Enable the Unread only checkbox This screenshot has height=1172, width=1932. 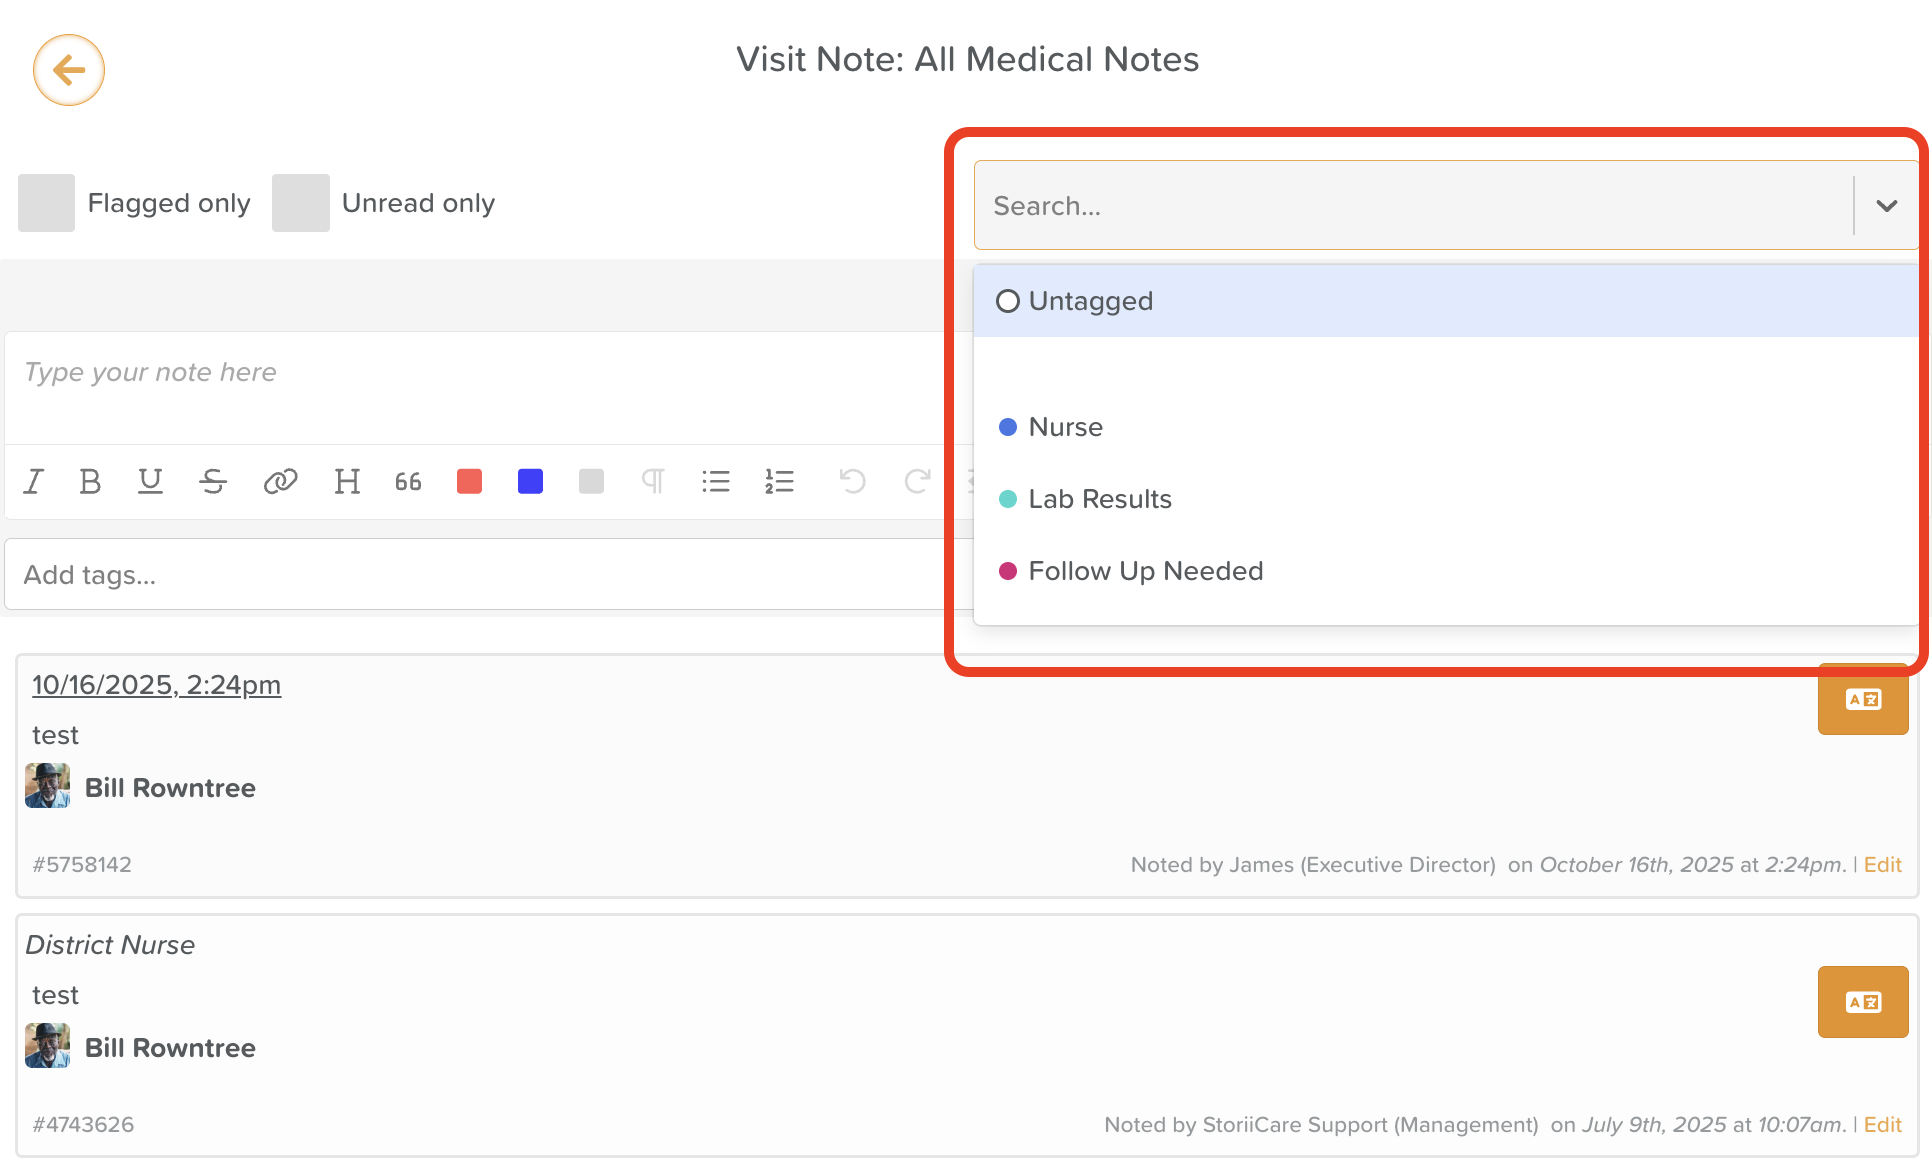point(300,203)
